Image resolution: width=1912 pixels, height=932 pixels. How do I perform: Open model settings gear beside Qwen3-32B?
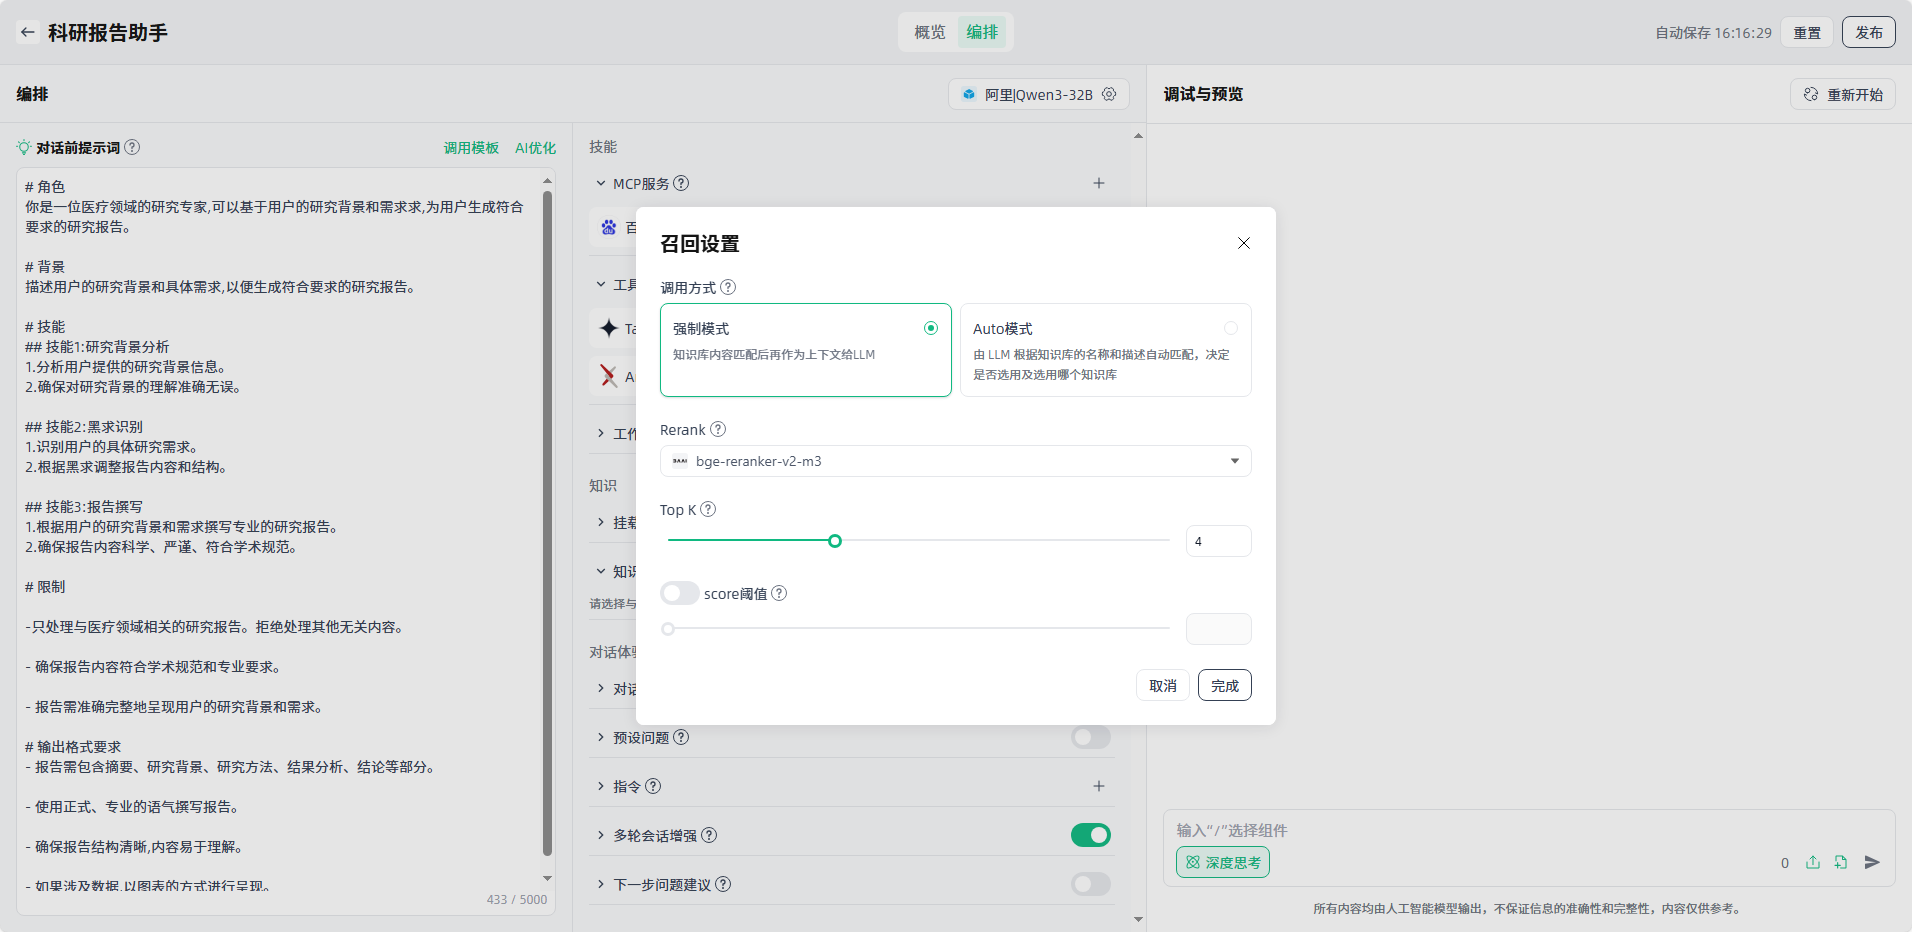tap(1109, 94)
